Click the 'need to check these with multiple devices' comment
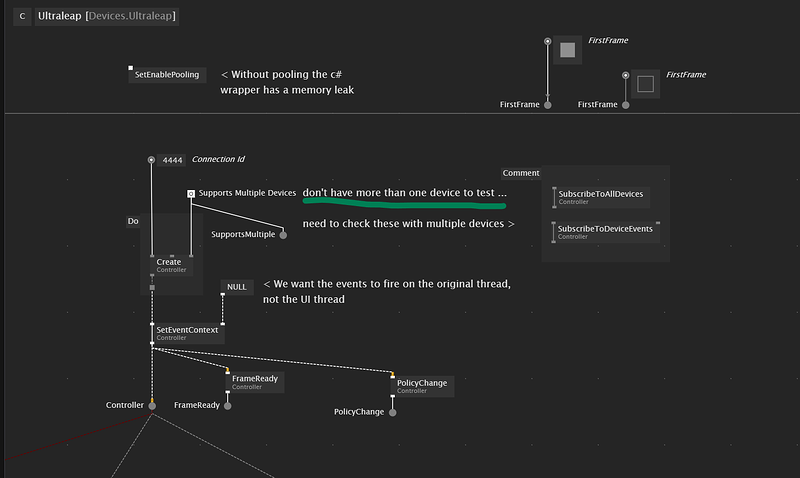 pos(408,224)
